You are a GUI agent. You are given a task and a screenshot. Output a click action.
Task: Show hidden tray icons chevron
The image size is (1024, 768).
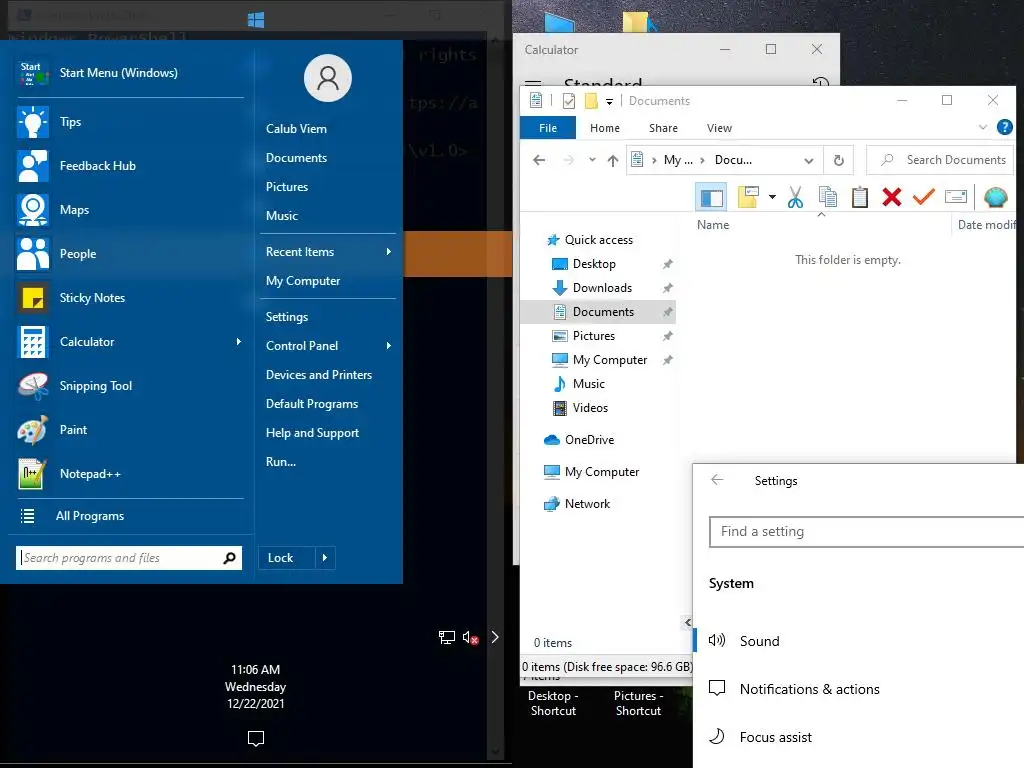click(x=495, y=637)
